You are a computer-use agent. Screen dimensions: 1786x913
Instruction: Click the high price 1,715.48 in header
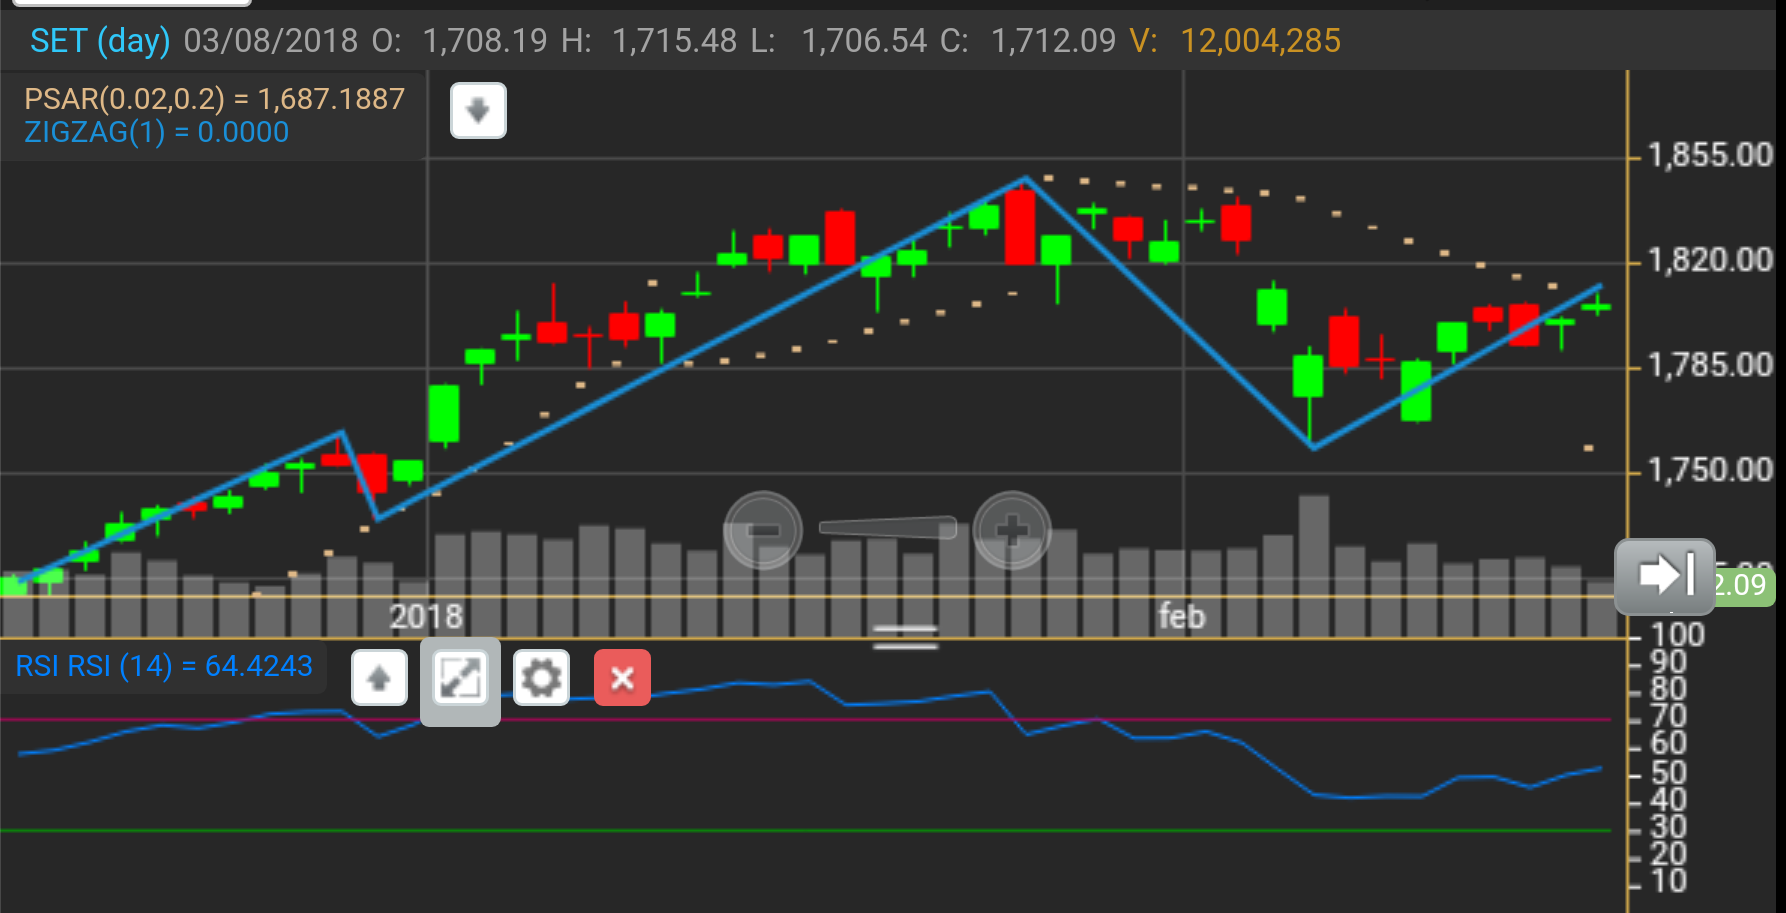[x=674, y=41]
